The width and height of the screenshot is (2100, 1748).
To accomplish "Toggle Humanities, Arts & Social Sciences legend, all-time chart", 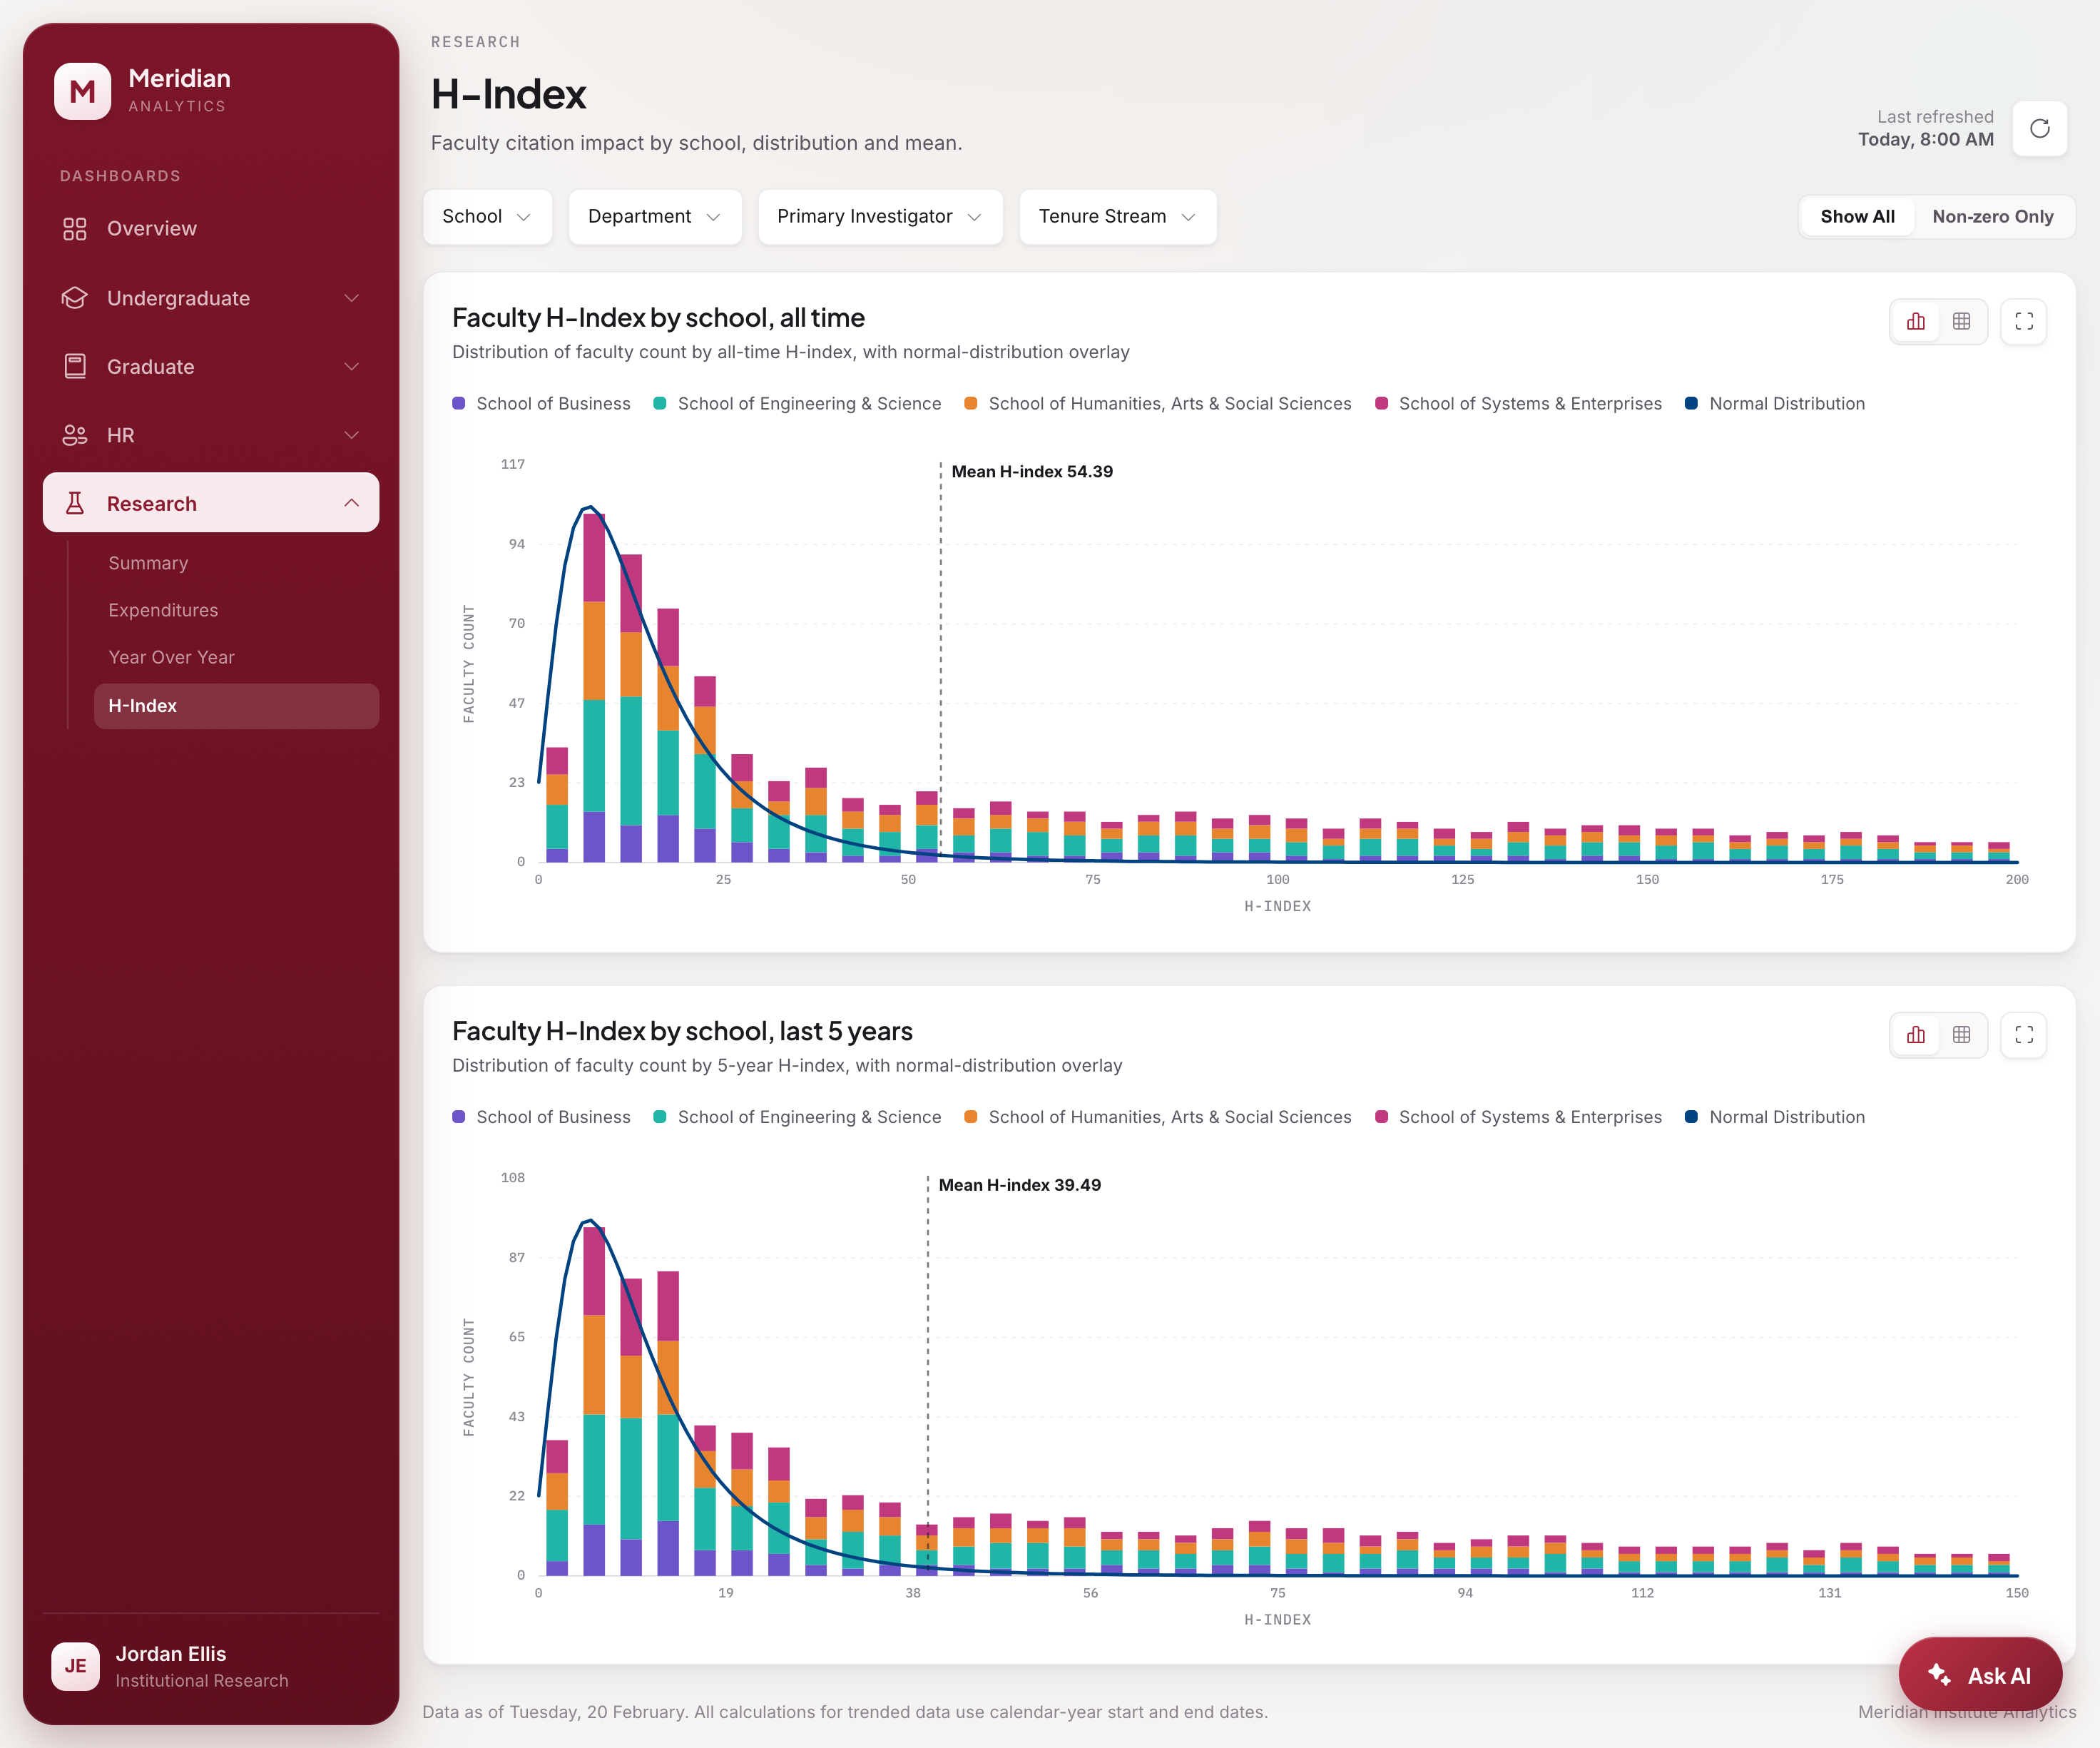I will [x=1157, y=404].
